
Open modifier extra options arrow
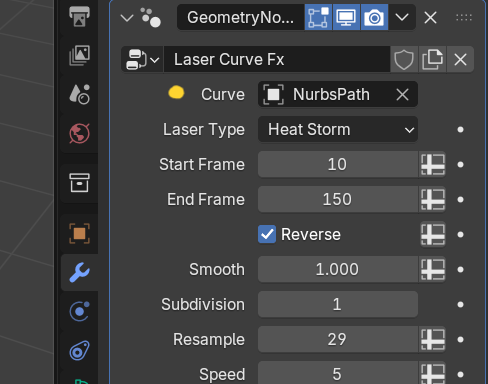tap(402, 17)
